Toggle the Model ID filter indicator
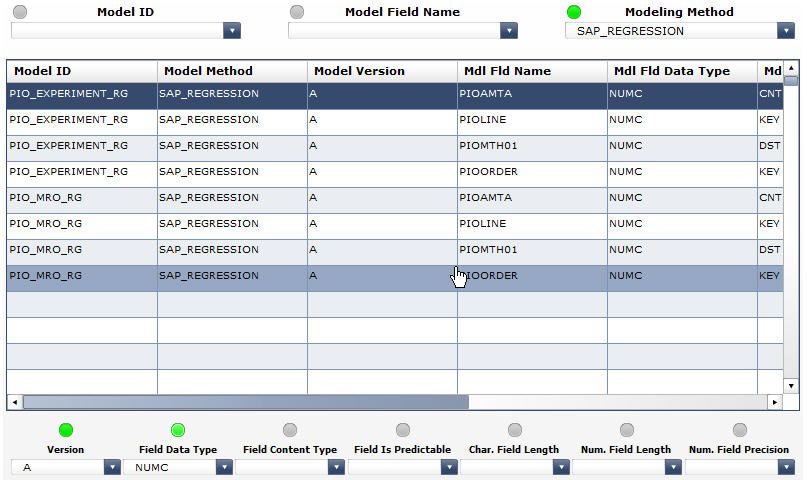Viewport: 807px width, 480px height. pyautogui.click(x=20, y=12)
